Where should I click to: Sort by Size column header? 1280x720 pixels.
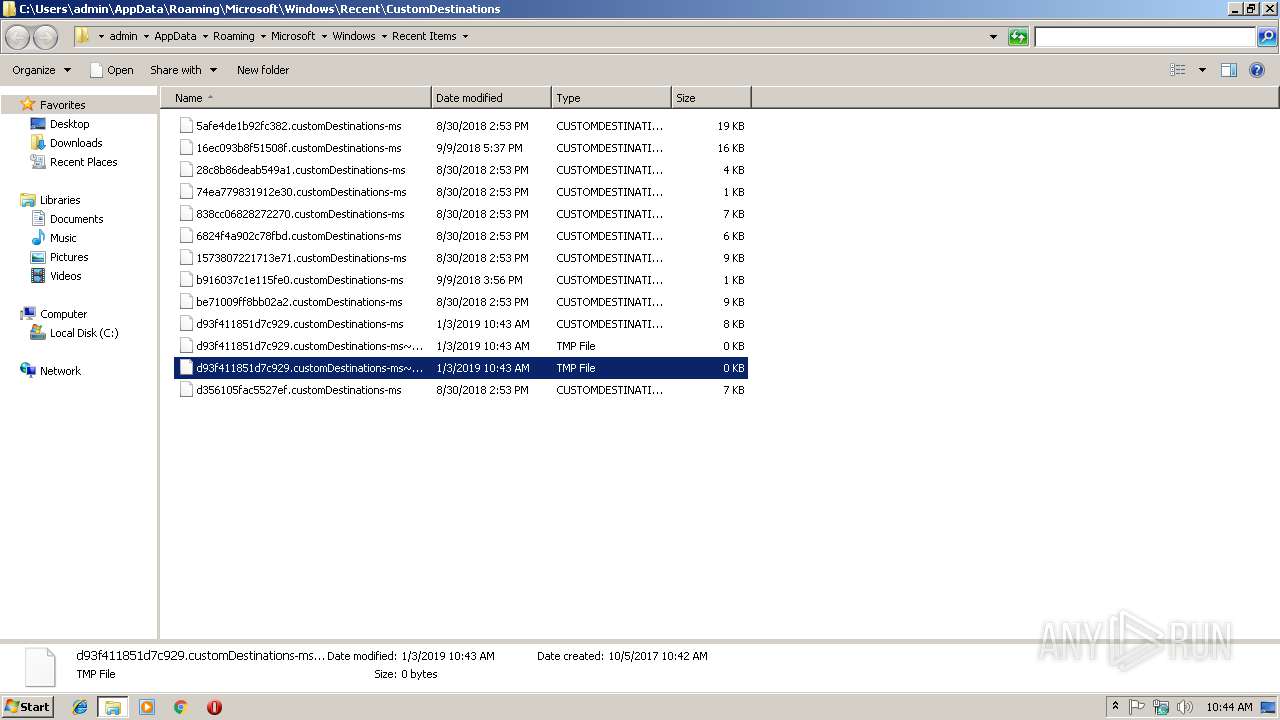711,98
